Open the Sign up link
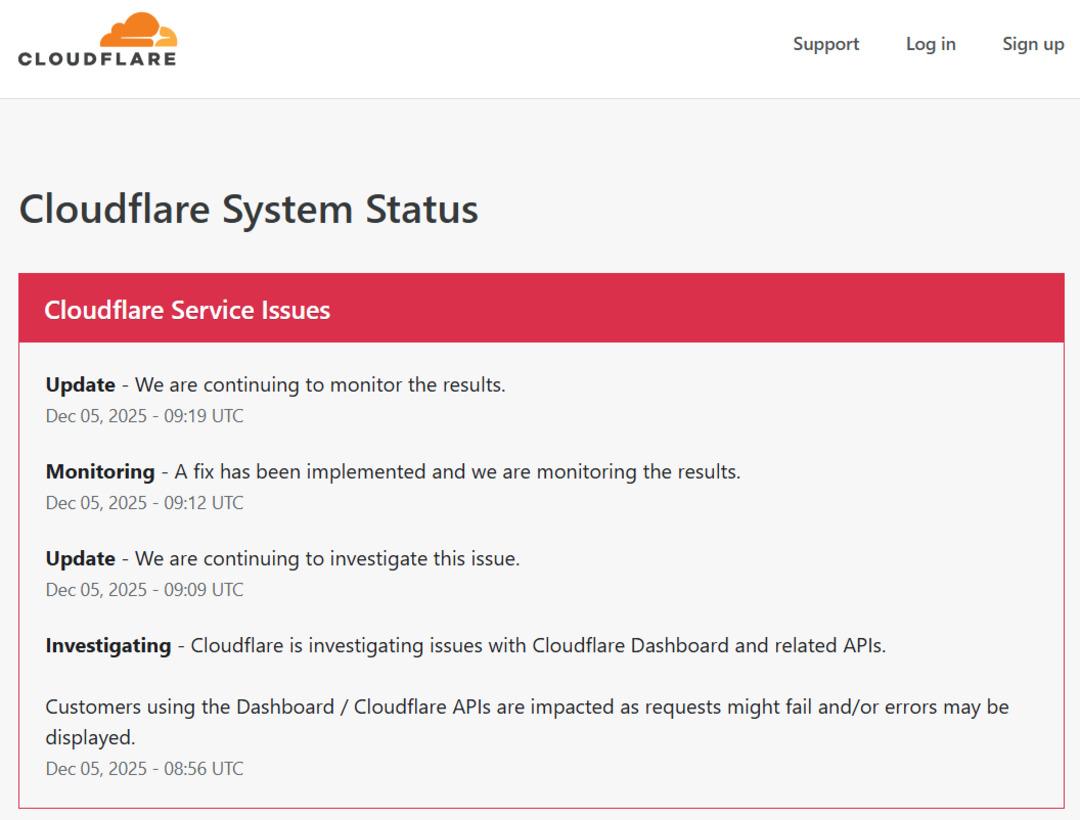 (1033, 44)
